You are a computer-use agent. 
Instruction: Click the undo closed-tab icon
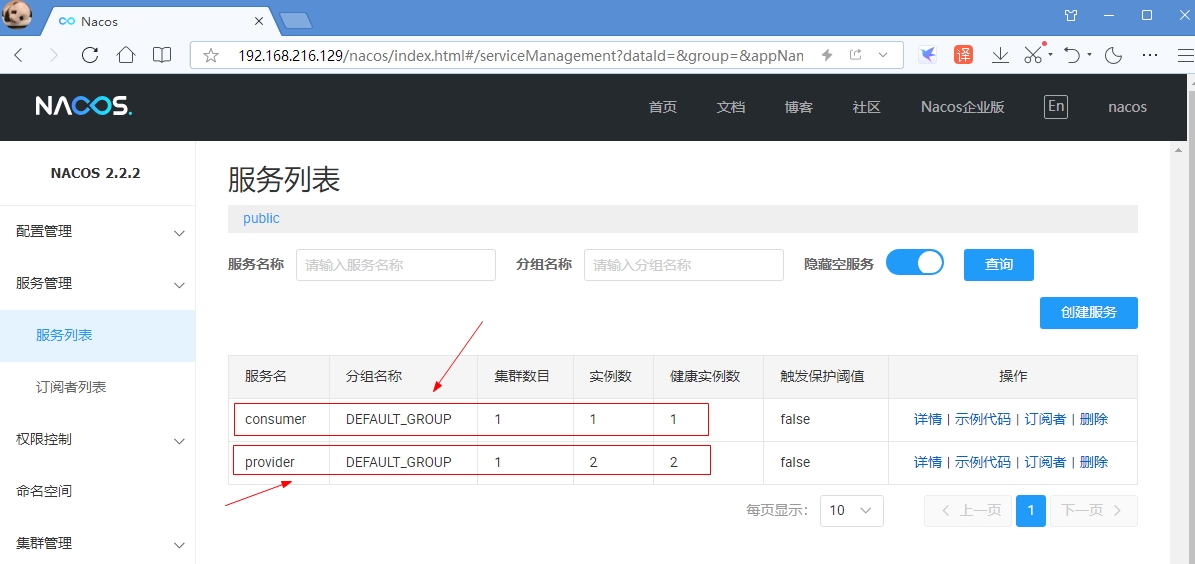click(1072, 55)
